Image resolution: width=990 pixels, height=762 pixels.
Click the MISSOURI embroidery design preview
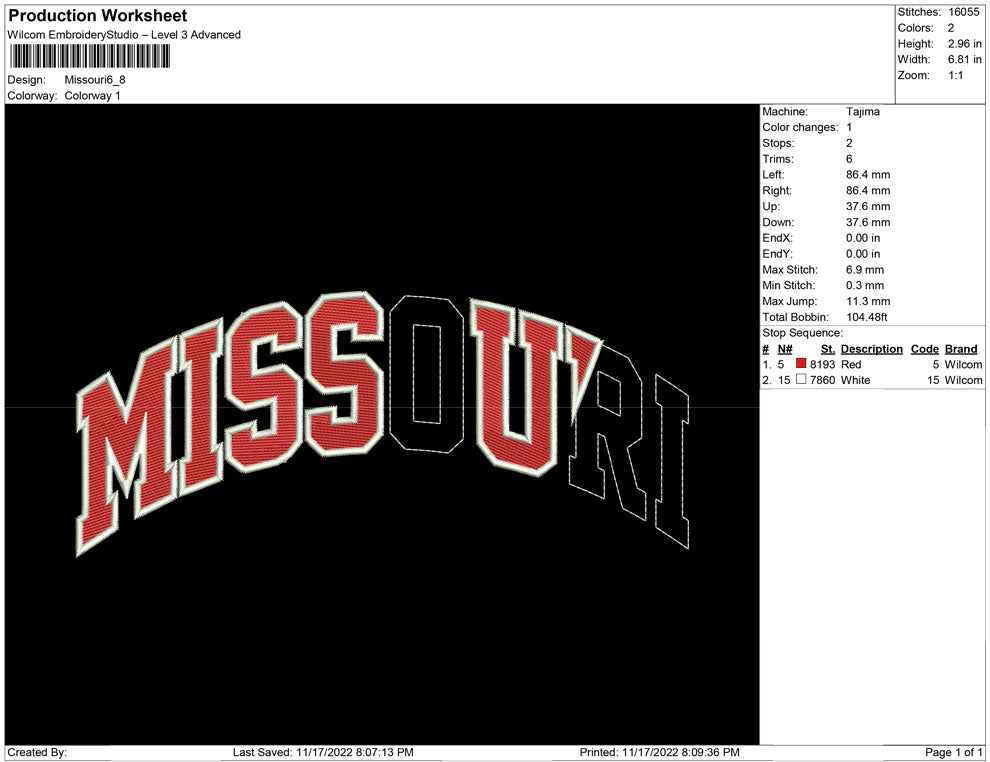(383, 423)
